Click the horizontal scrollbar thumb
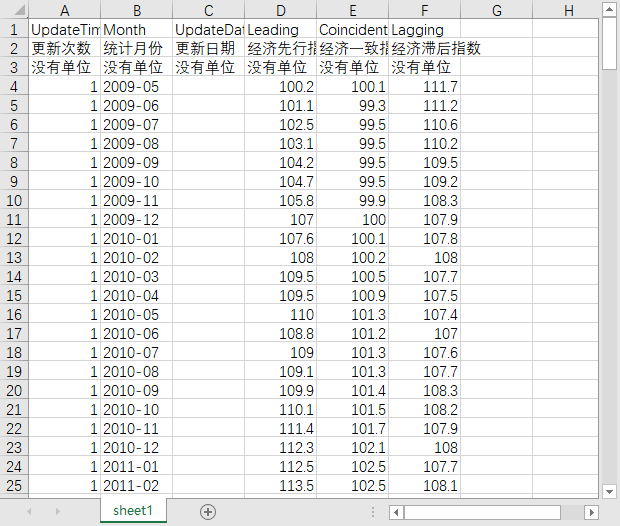620x526 pixels. (x=482, y=513)
